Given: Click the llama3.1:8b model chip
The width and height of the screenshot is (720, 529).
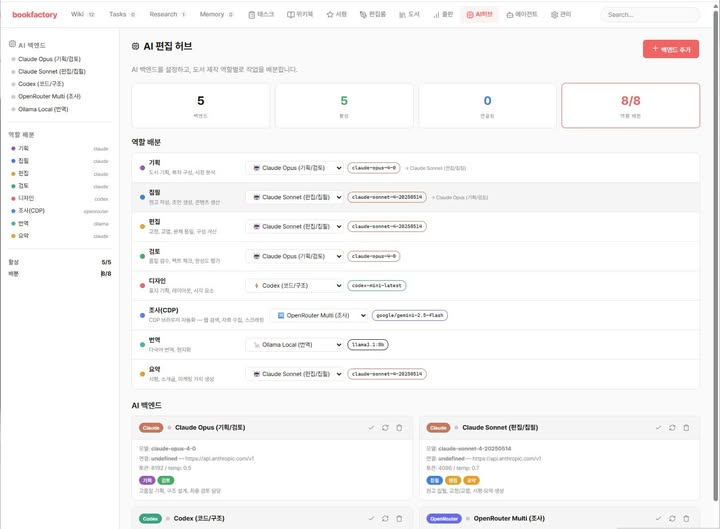Looking at the screenshot, I should 368,345.
